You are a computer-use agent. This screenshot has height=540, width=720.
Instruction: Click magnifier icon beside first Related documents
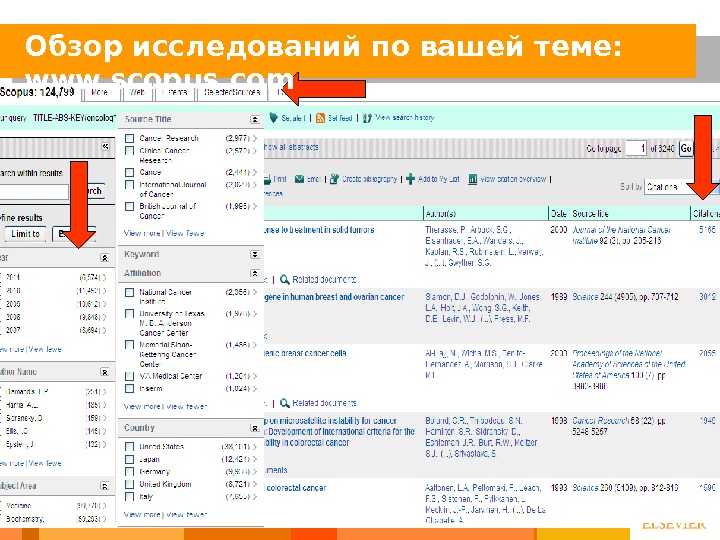coord(285,279)
